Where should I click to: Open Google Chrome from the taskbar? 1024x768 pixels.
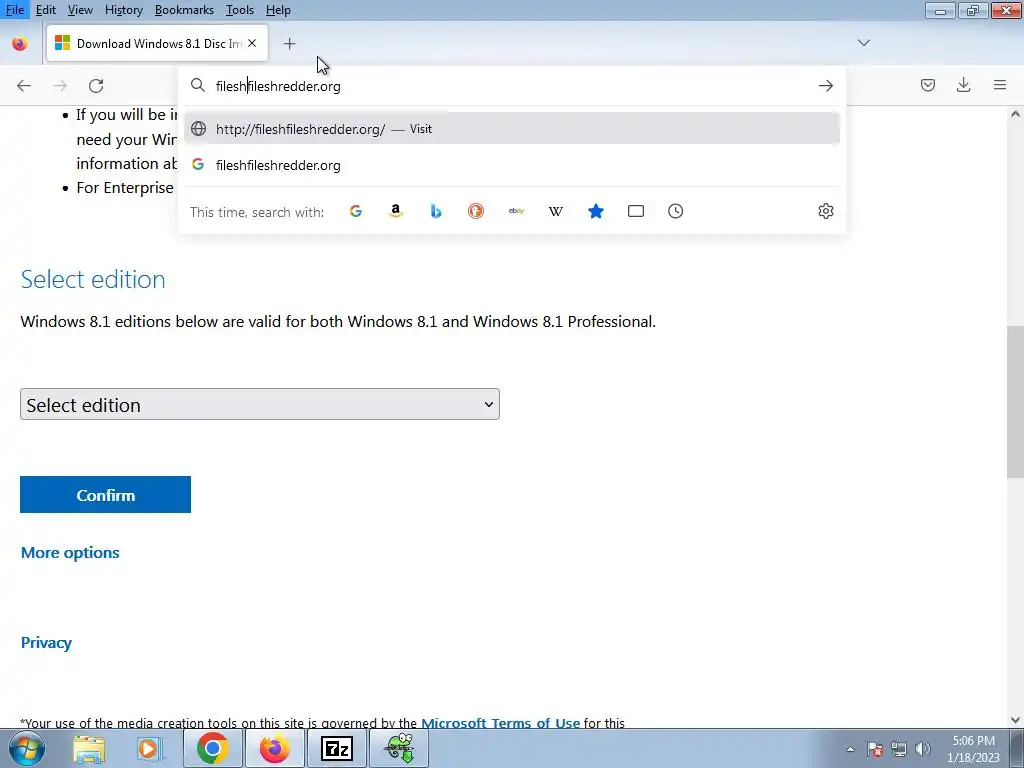(x=212, y=748)
